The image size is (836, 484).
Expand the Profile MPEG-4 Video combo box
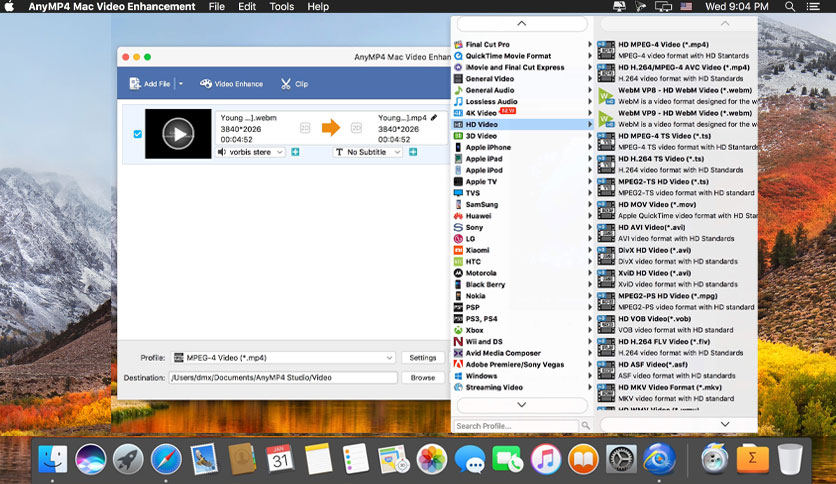(284, 358)
